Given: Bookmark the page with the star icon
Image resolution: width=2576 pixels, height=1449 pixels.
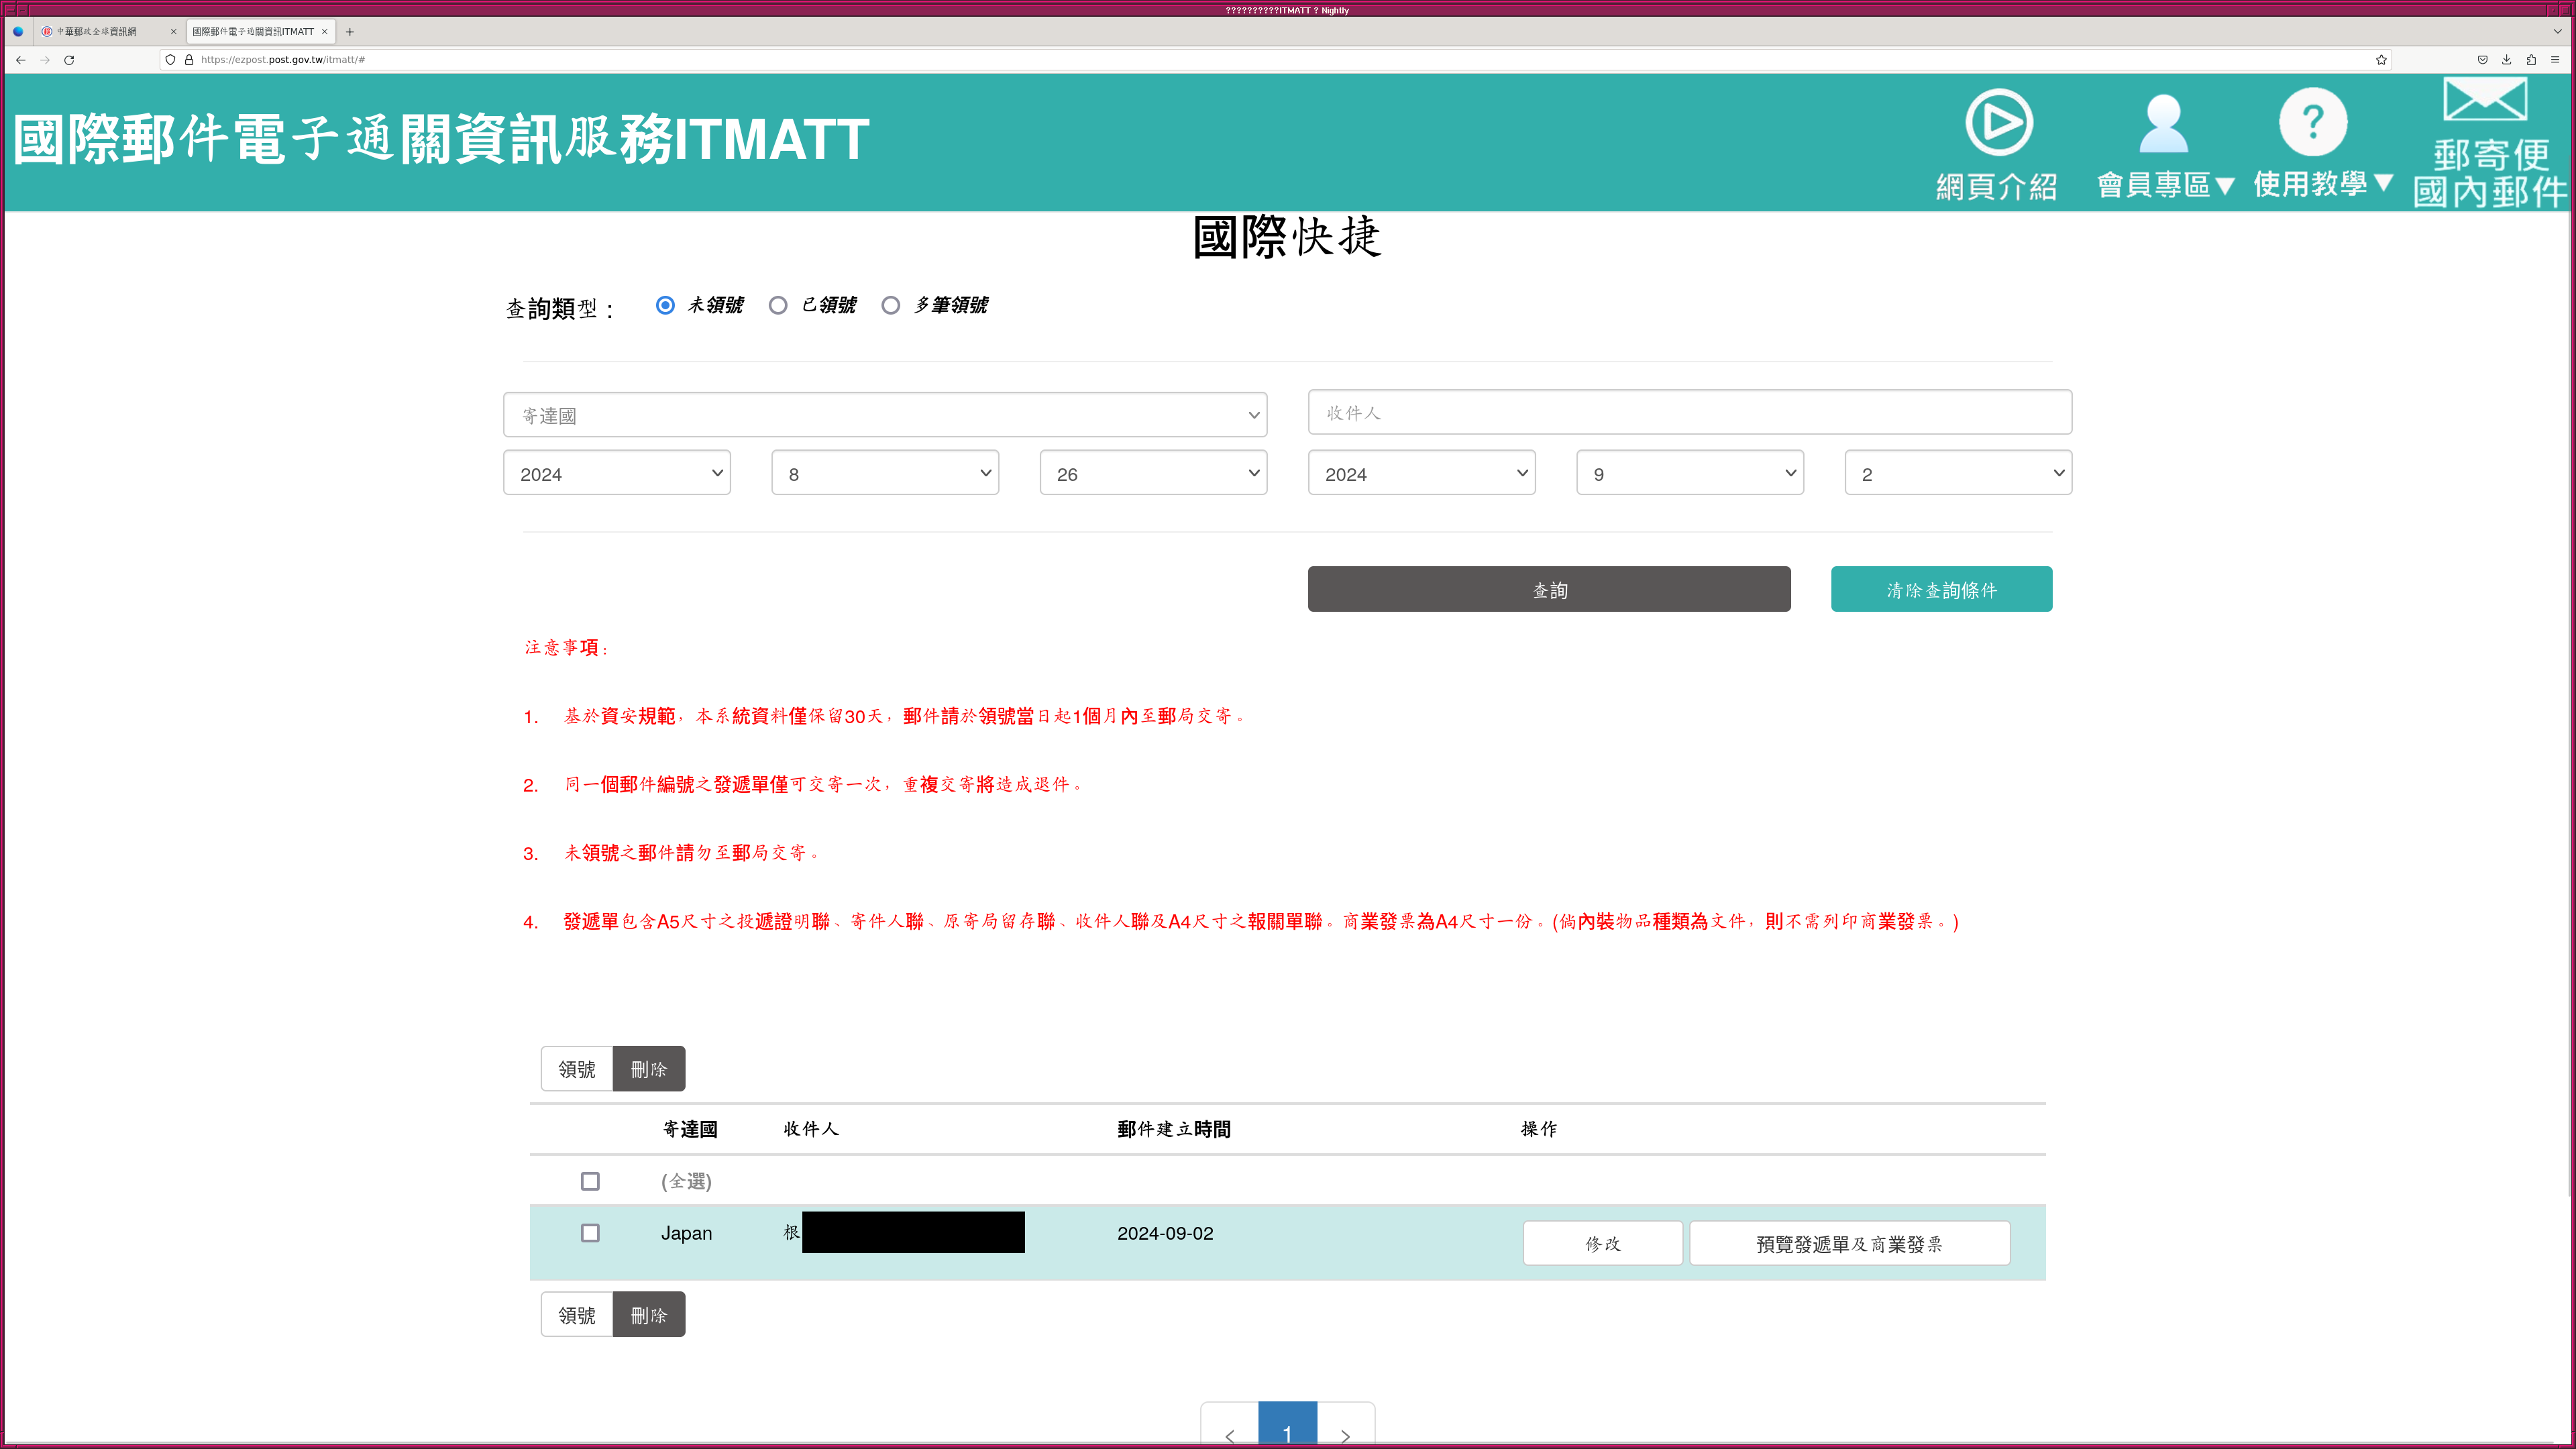Looking at the screenshot, I should (x=2381, y=60).
